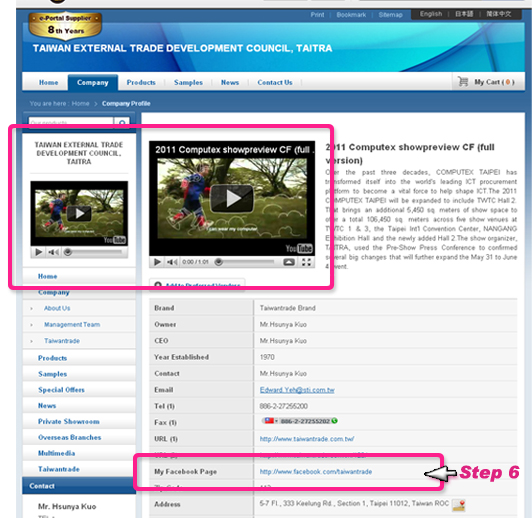Image resolution: width=532 pixels, height=518 pixels.
Task: Mute the main video volume icon
Action: click(x=172, y=262)
